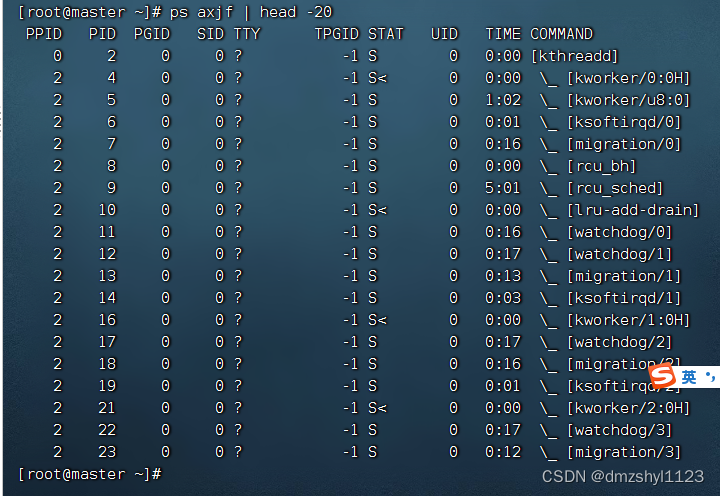Click the [migration/0] process entry
This screenshot has width=720, height=496.
pyautogui.click(x=624, y=144)
